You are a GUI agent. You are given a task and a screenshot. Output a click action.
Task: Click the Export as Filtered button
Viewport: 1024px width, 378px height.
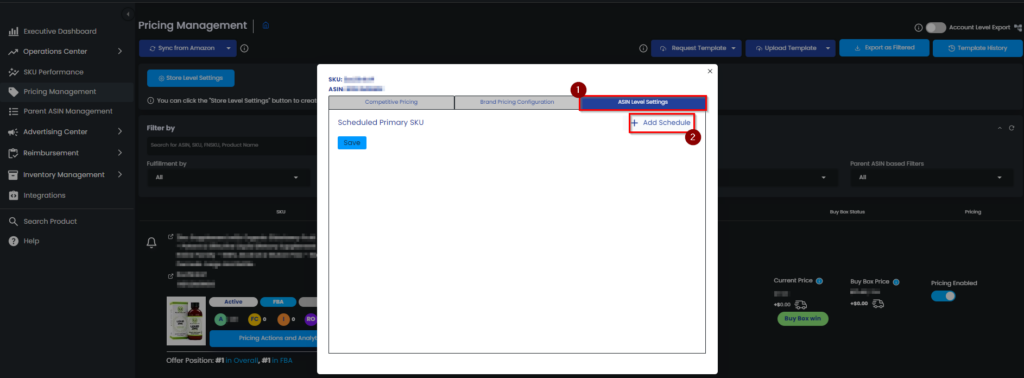tap(884, 48)
